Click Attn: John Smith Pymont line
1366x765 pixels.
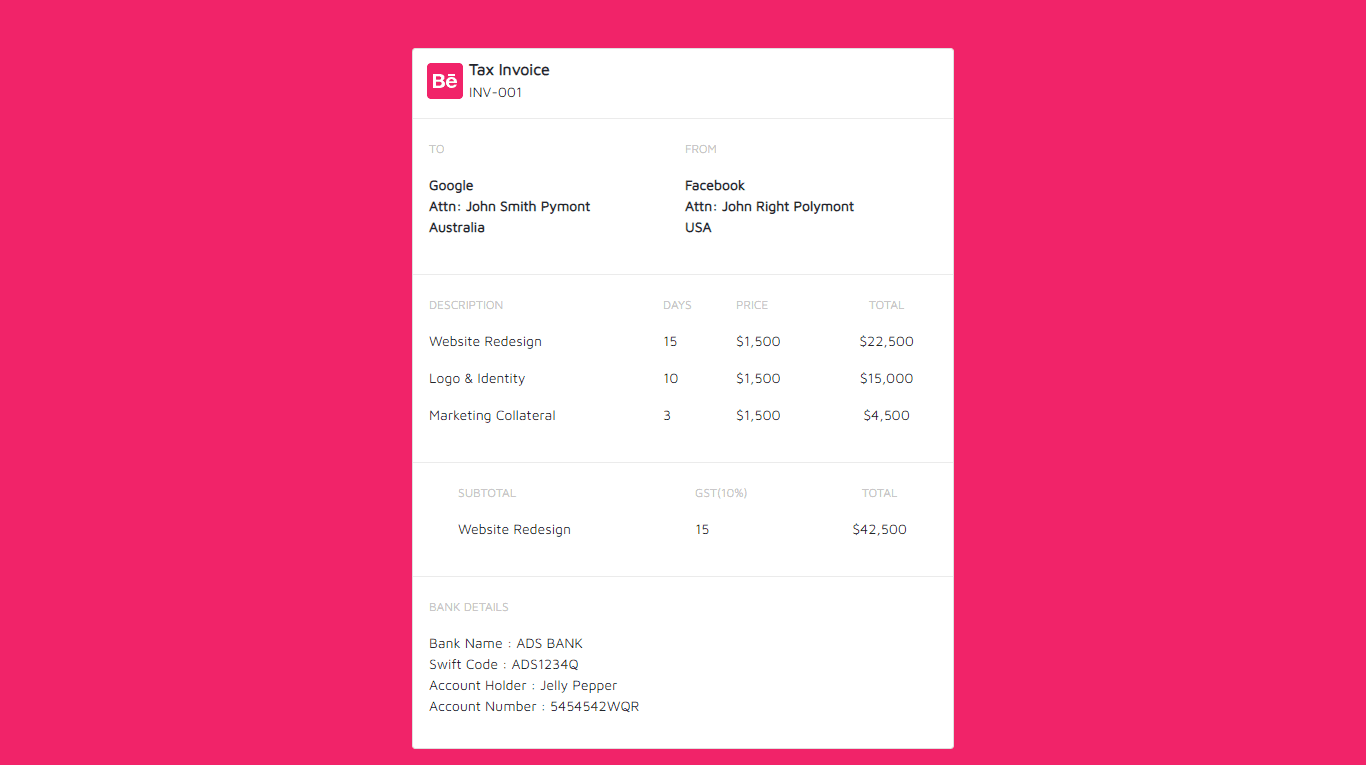[x=509, y=206]
